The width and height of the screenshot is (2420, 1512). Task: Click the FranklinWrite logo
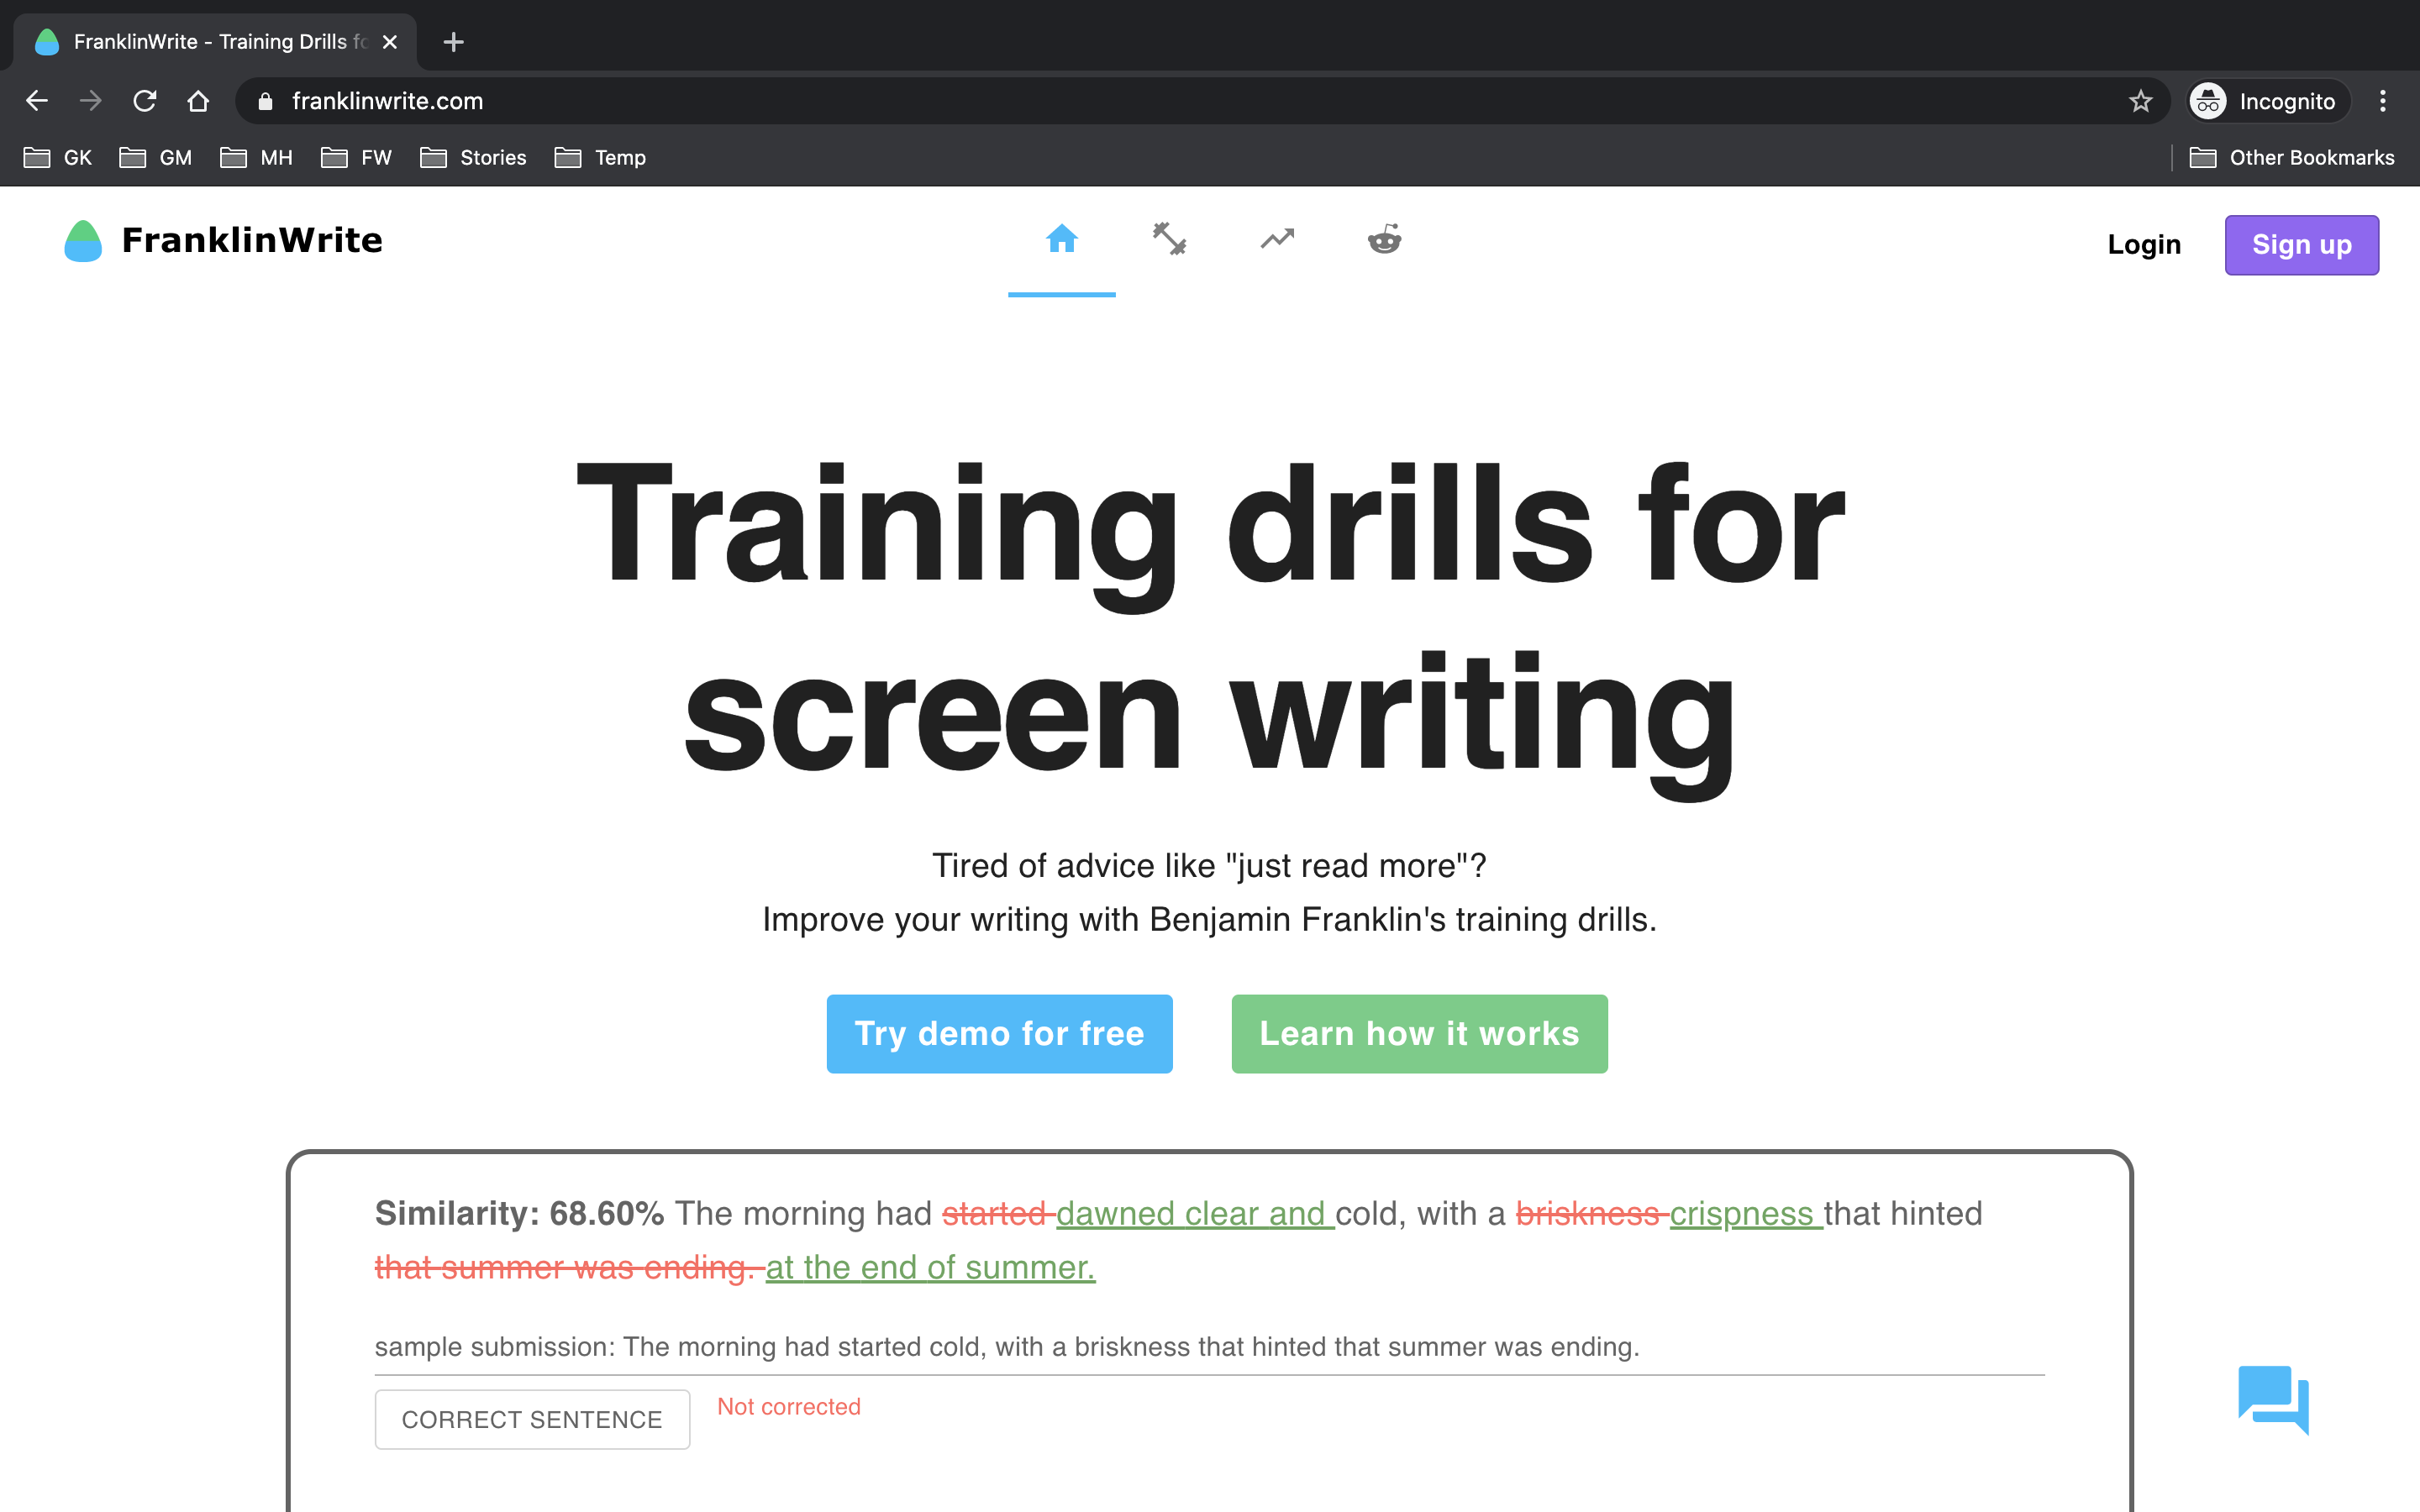[x=223, y=241]
